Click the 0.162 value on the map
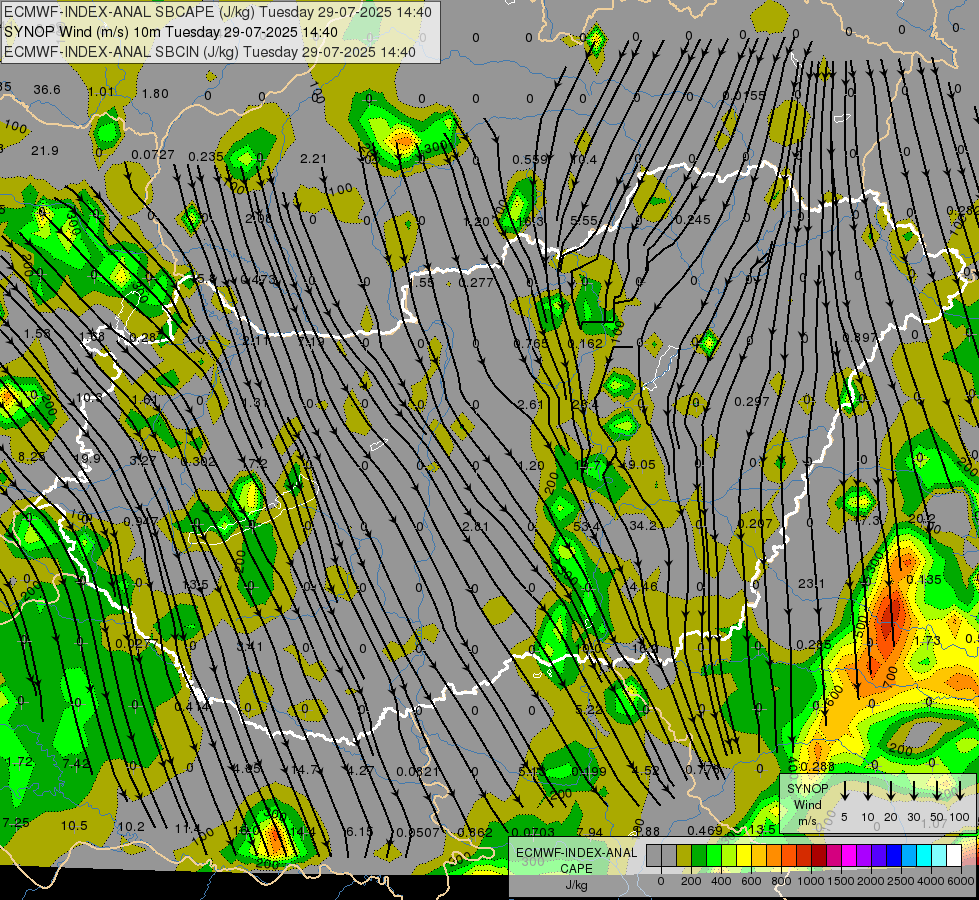 point(586,344)
